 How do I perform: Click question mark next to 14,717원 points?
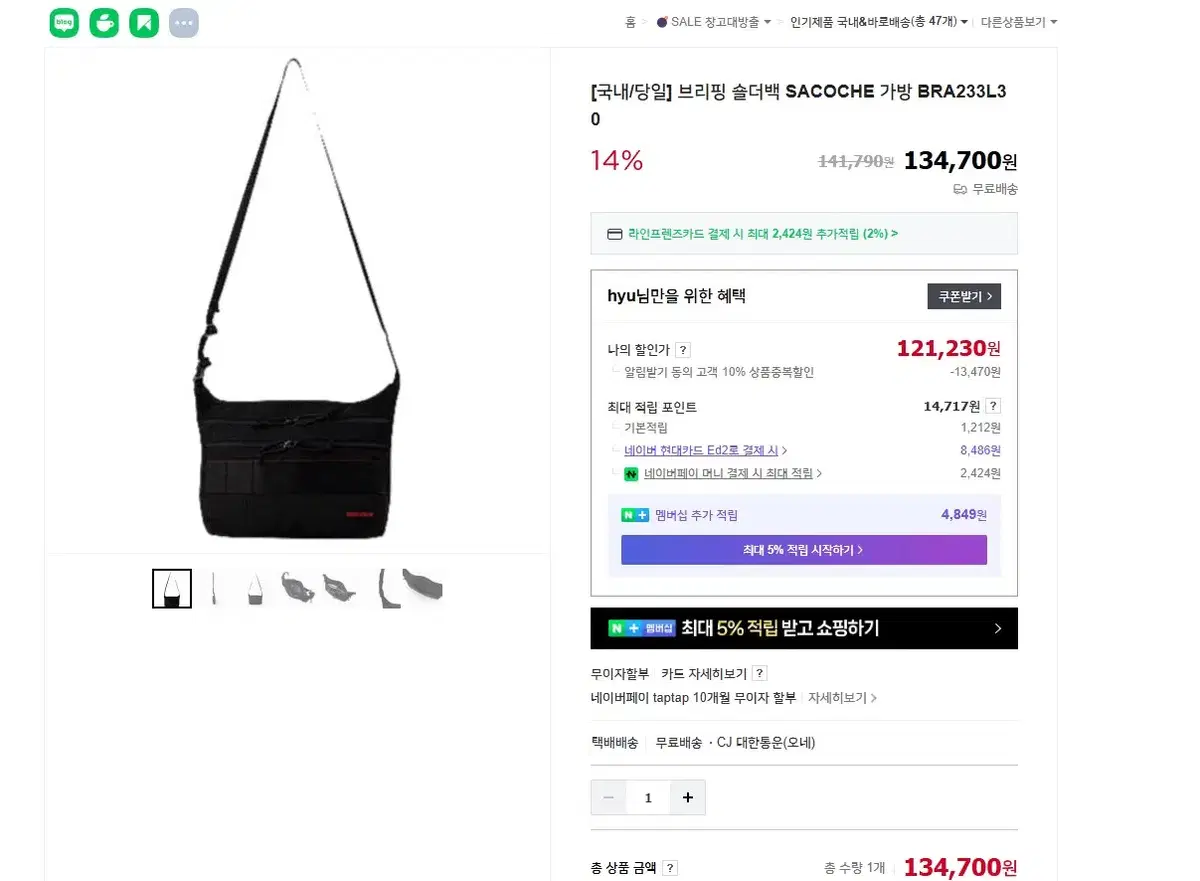[993, 406]
